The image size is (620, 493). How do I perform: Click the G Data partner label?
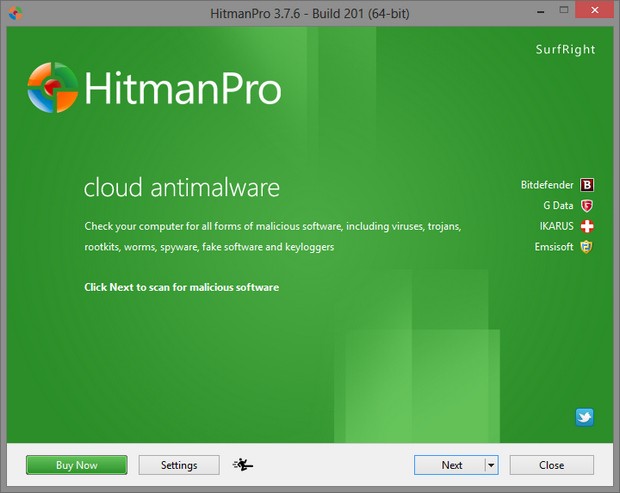[x=558, y=206]
